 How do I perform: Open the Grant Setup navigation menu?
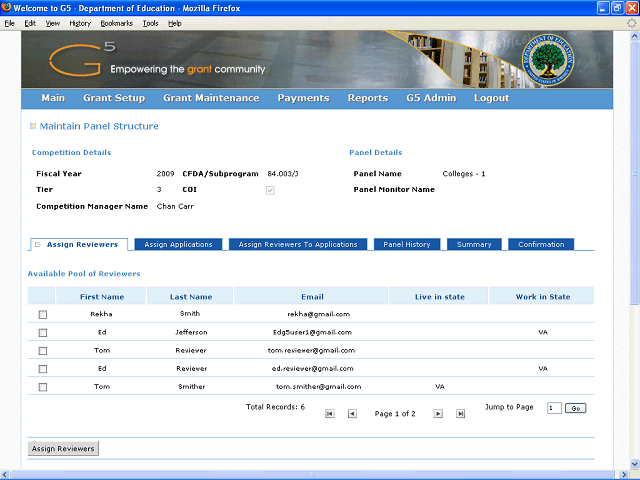tap(114, 98)
